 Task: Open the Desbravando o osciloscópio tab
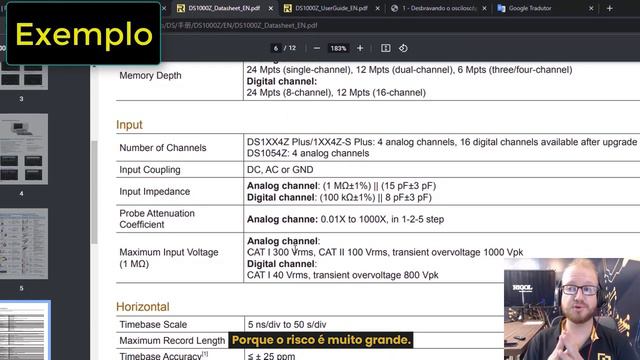coord(439,8)
